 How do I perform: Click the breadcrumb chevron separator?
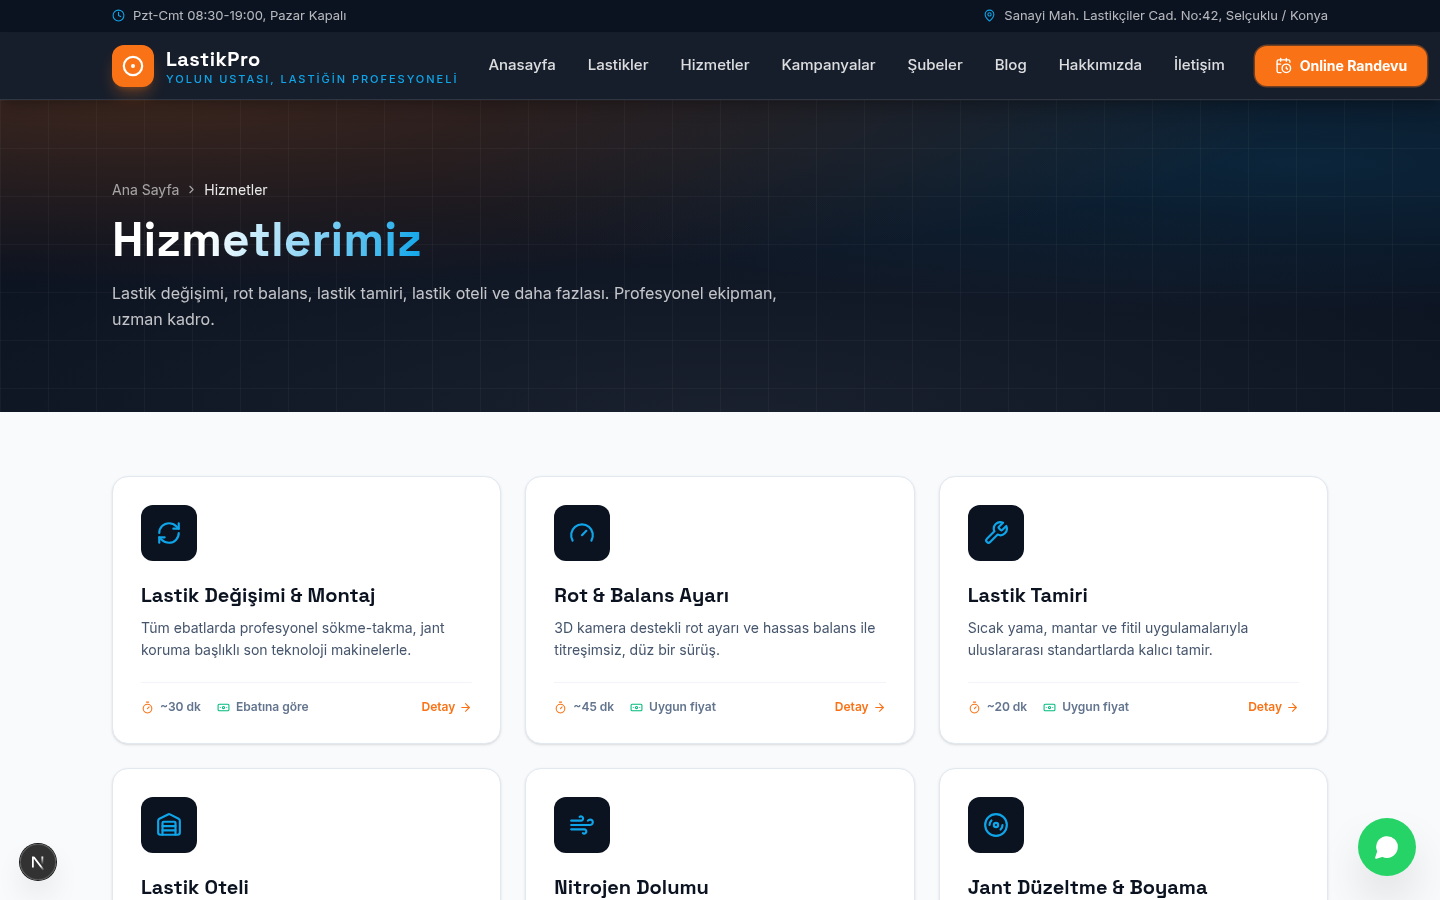[192, 190]
